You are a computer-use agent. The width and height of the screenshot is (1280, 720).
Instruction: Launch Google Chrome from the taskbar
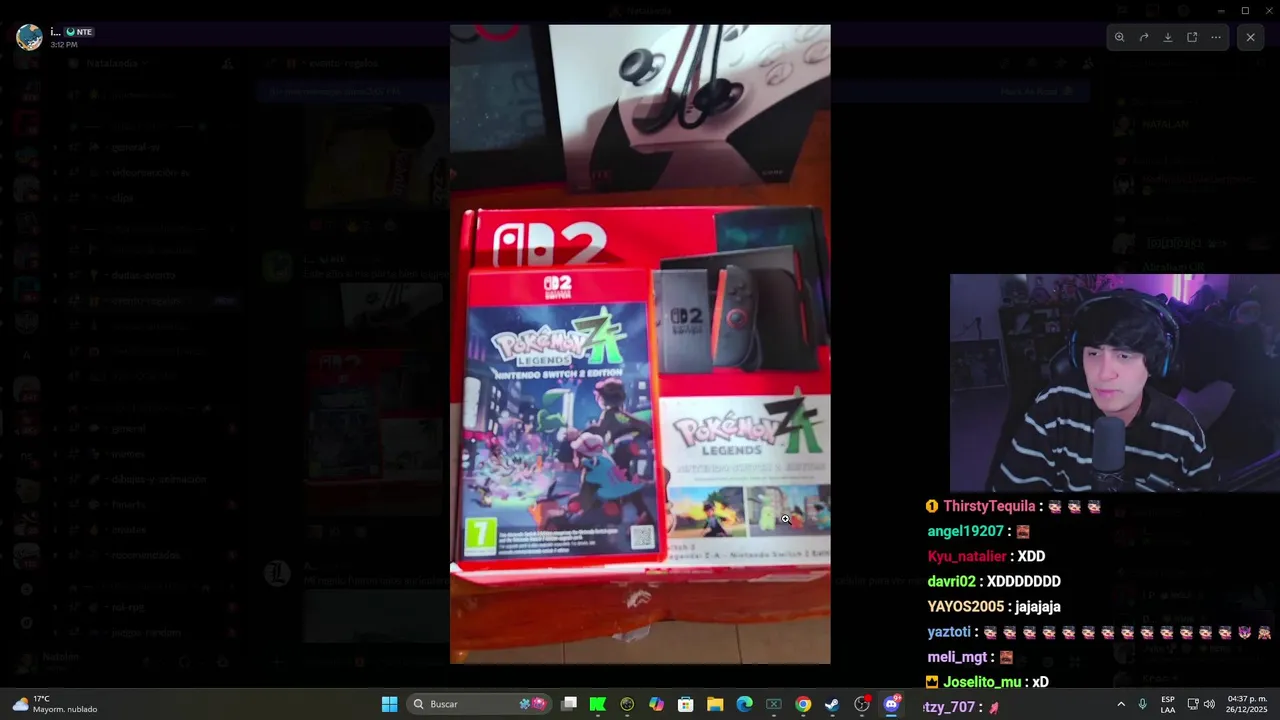click(x=803, y=704)
